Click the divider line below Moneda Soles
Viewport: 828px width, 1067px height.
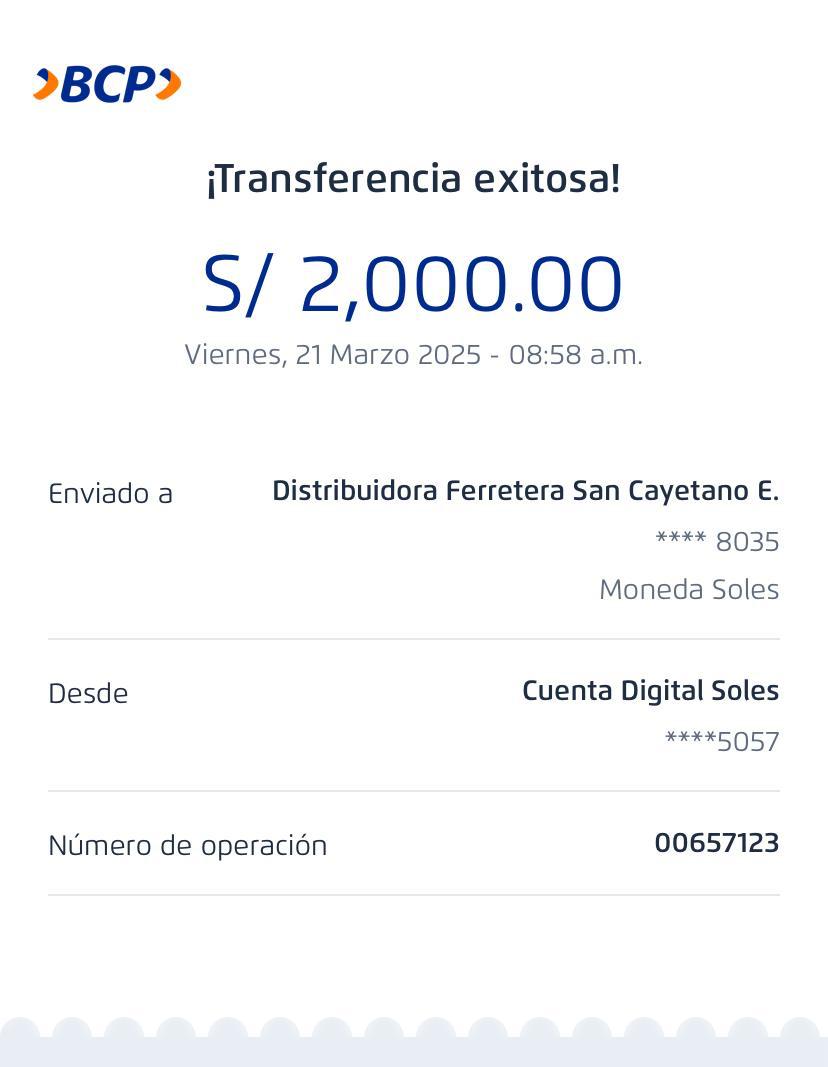click(x=413, y=639)
